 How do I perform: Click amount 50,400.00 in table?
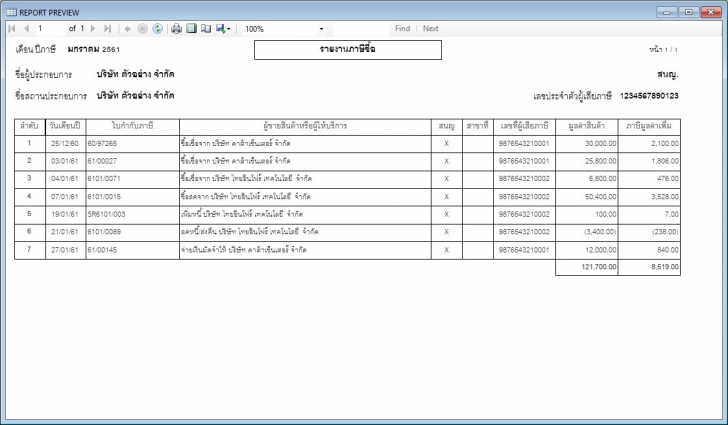601,196
